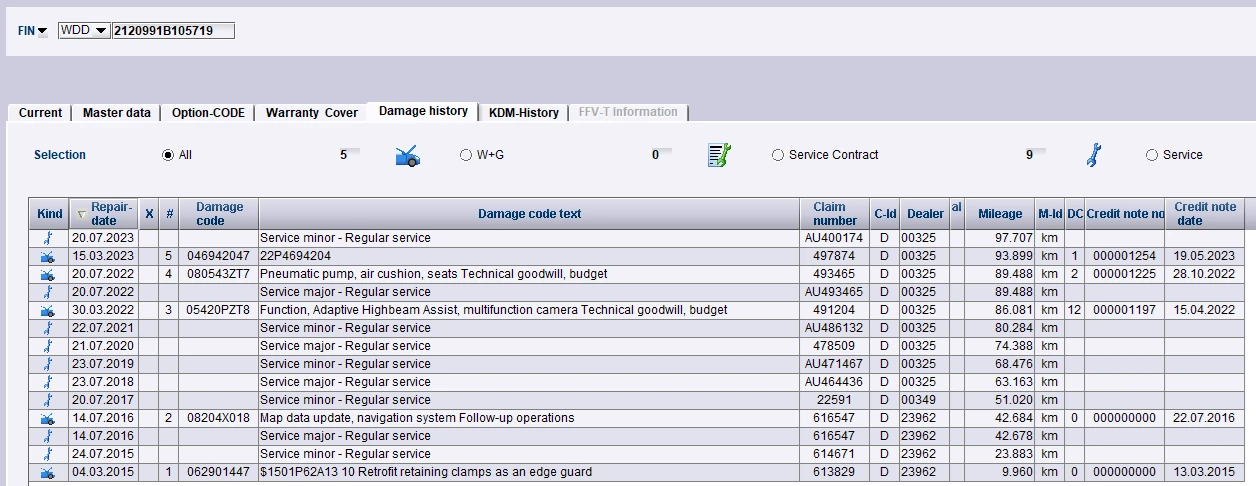Click claim number 497874

point(834,256)
